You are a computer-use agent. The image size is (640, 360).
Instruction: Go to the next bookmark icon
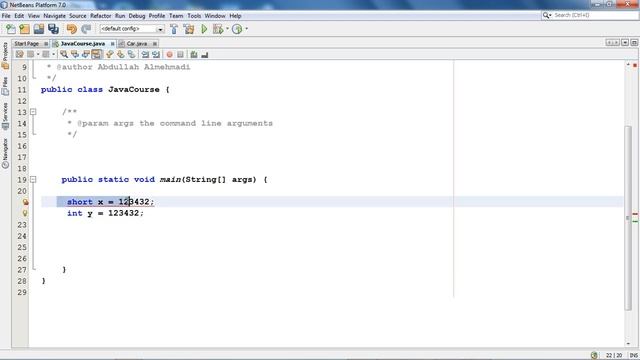coord(120,54)
